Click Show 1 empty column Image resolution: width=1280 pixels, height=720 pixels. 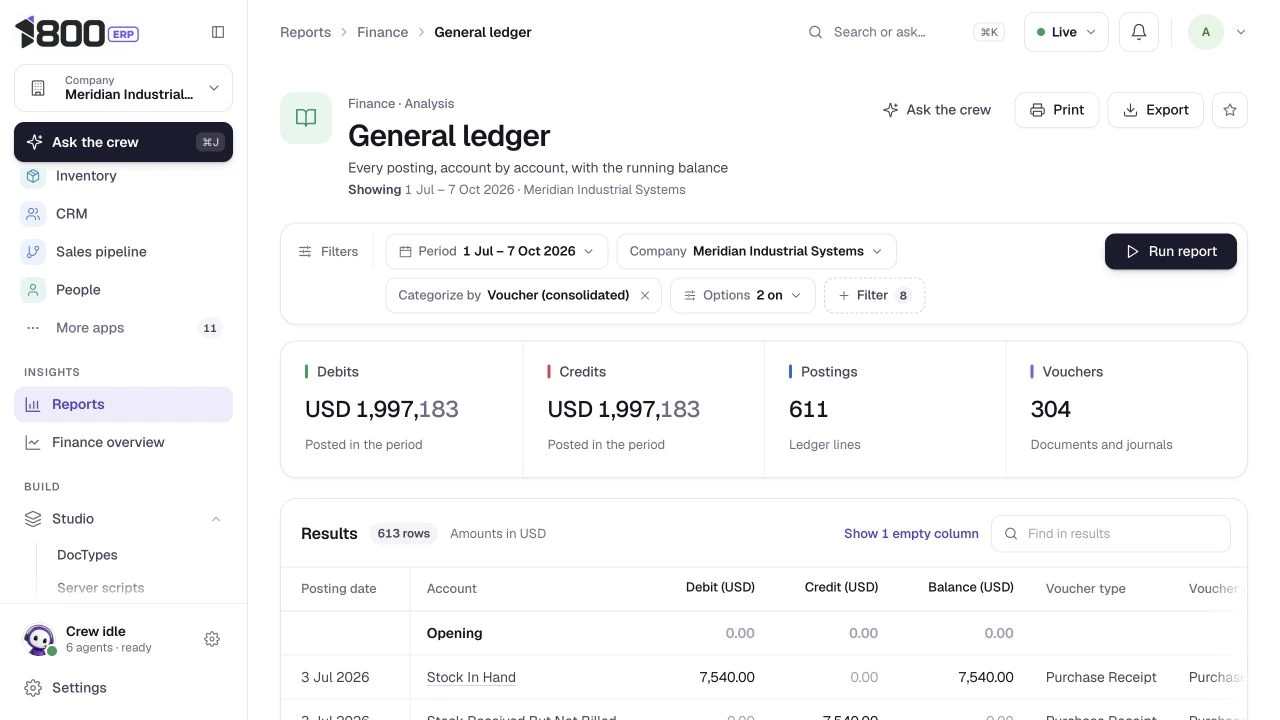coord(911,534)
